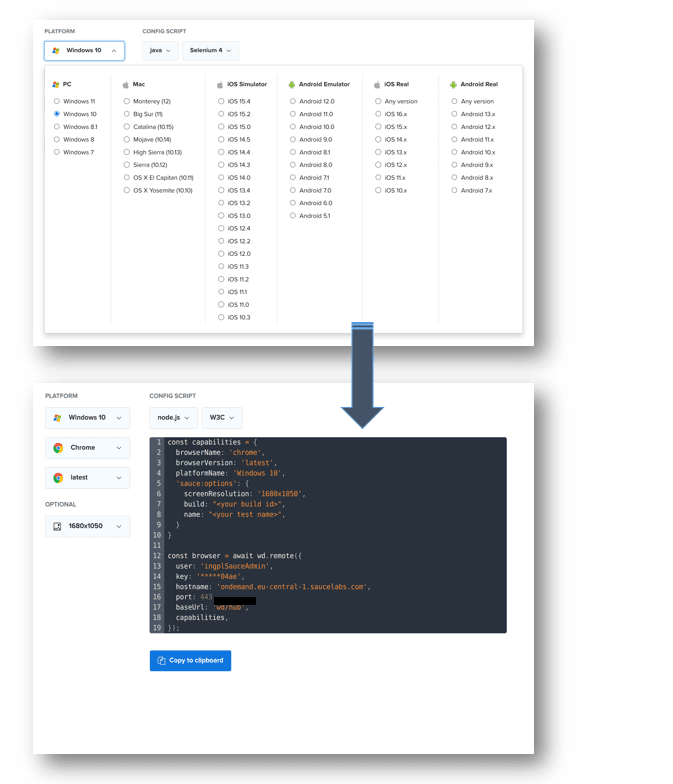The width and height of the screenshot is (673, 784).
Task: Select iOS 10.3 simulator option
Action: coord(221,317)
